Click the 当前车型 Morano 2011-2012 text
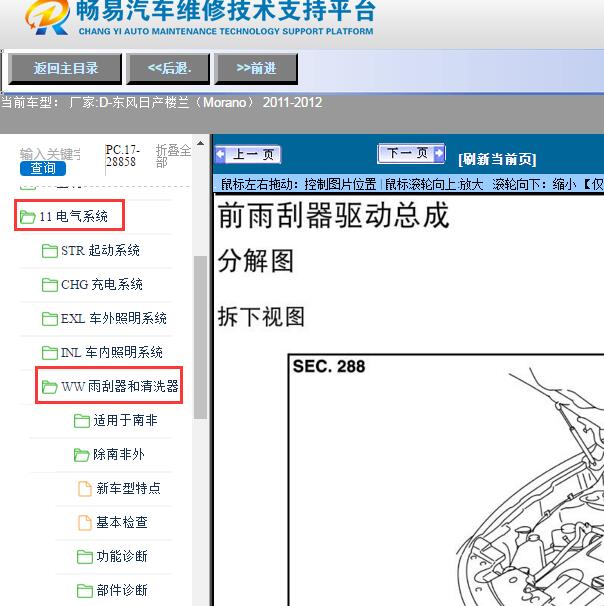 point(162,102)
